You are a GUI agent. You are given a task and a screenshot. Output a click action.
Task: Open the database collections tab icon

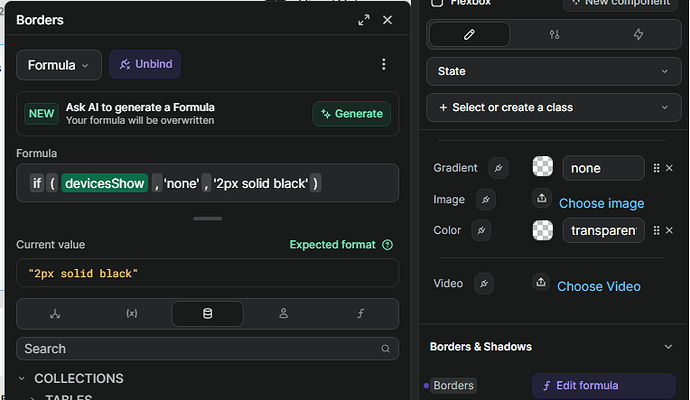(x=207, y=314)
